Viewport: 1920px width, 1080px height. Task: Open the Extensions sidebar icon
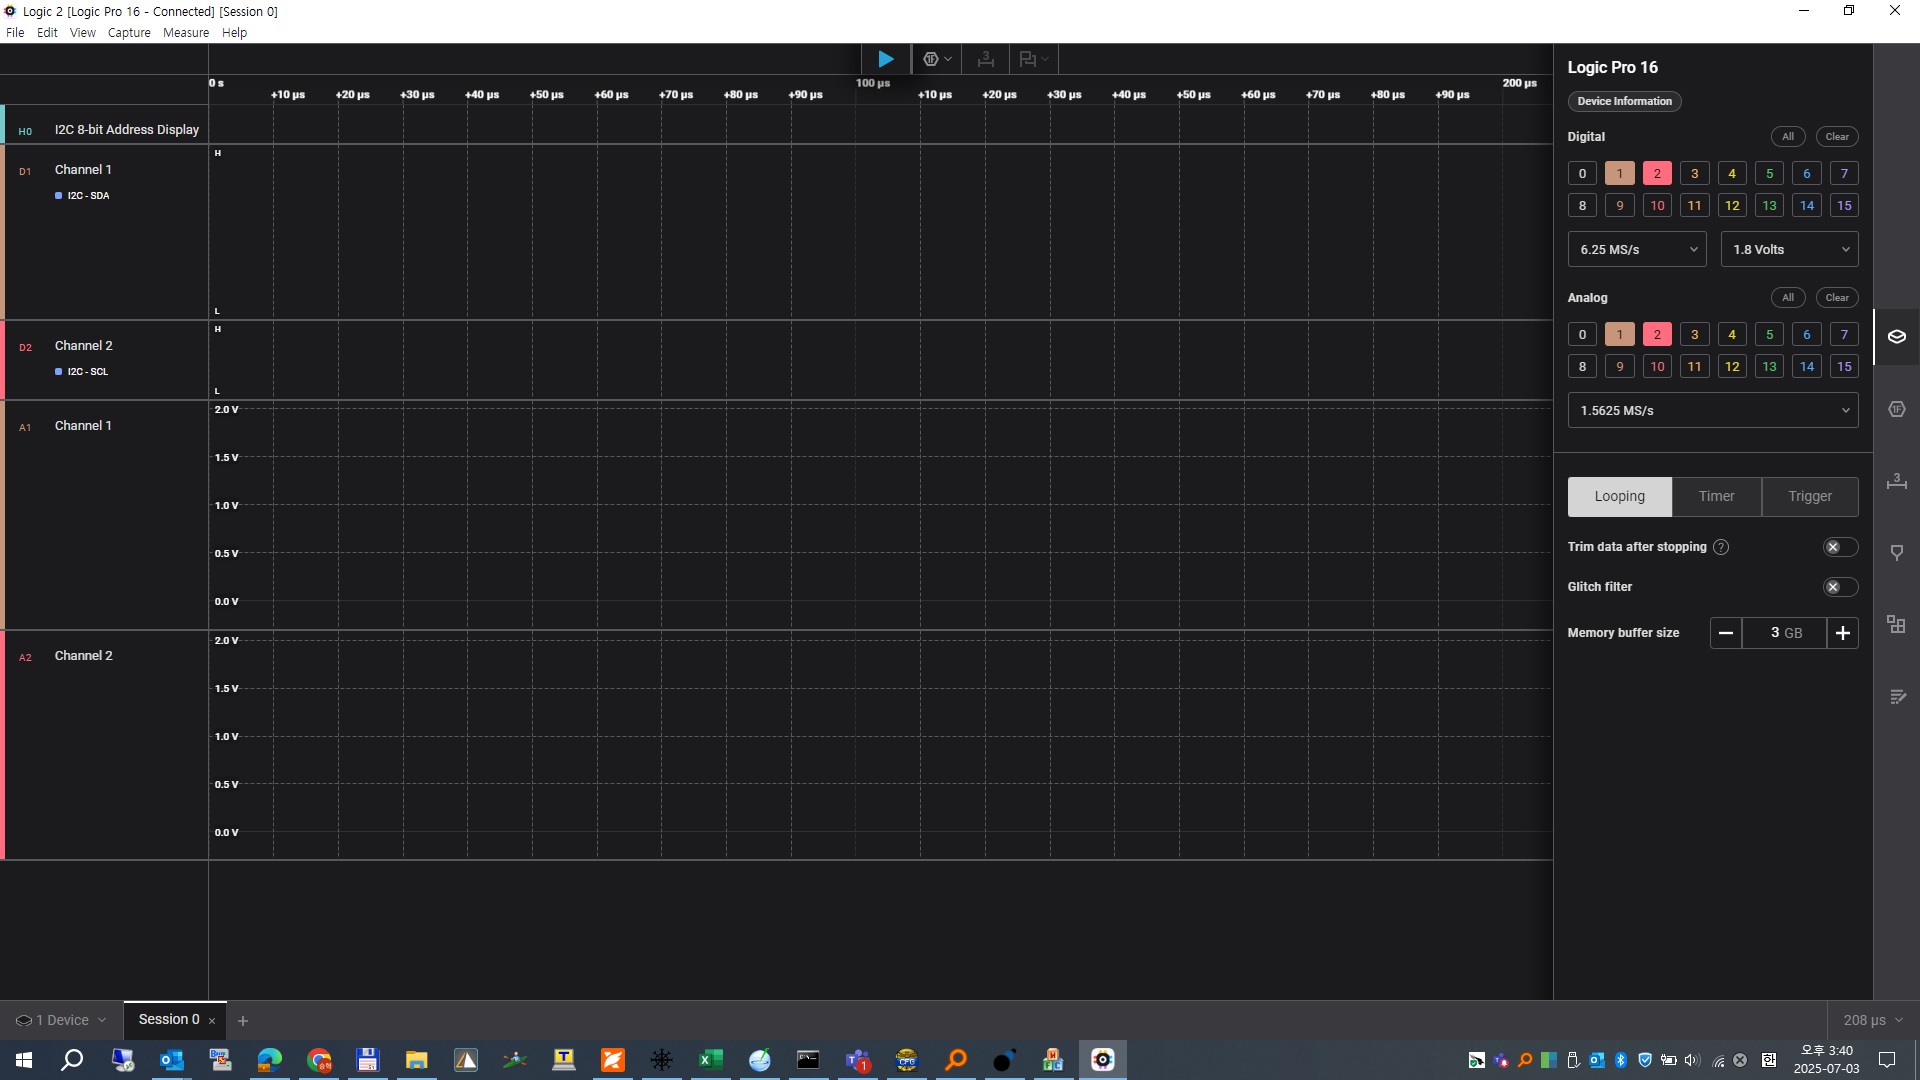coord(1896,625)
